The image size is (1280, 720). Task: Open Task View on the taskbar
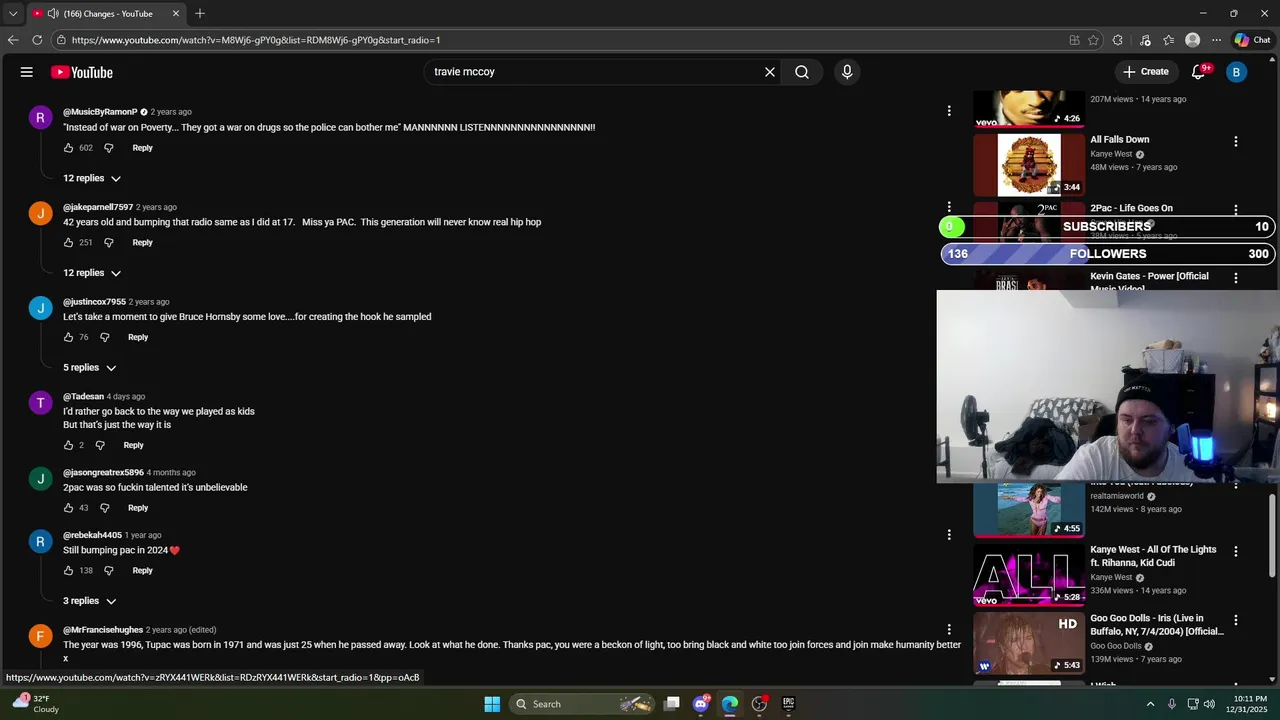click(x=672, y=704)
